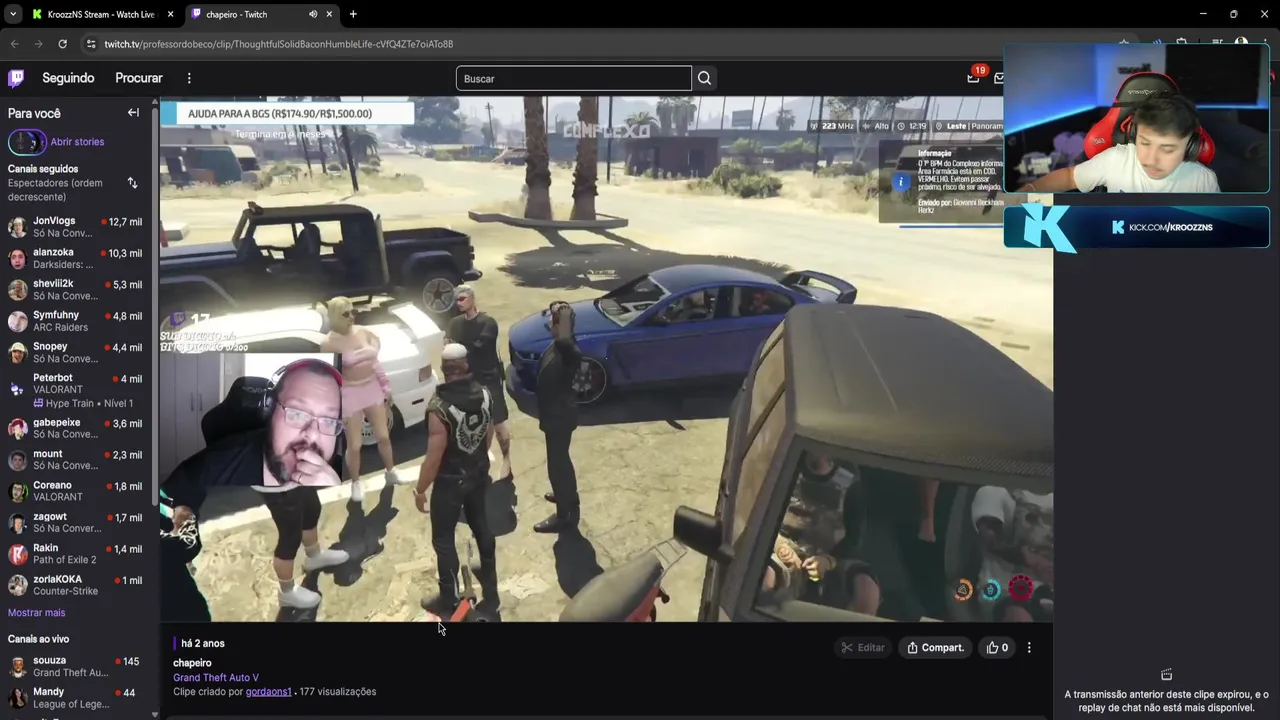Click Rakin avatar icon
1280x720 pixels.
coord(17,553)
